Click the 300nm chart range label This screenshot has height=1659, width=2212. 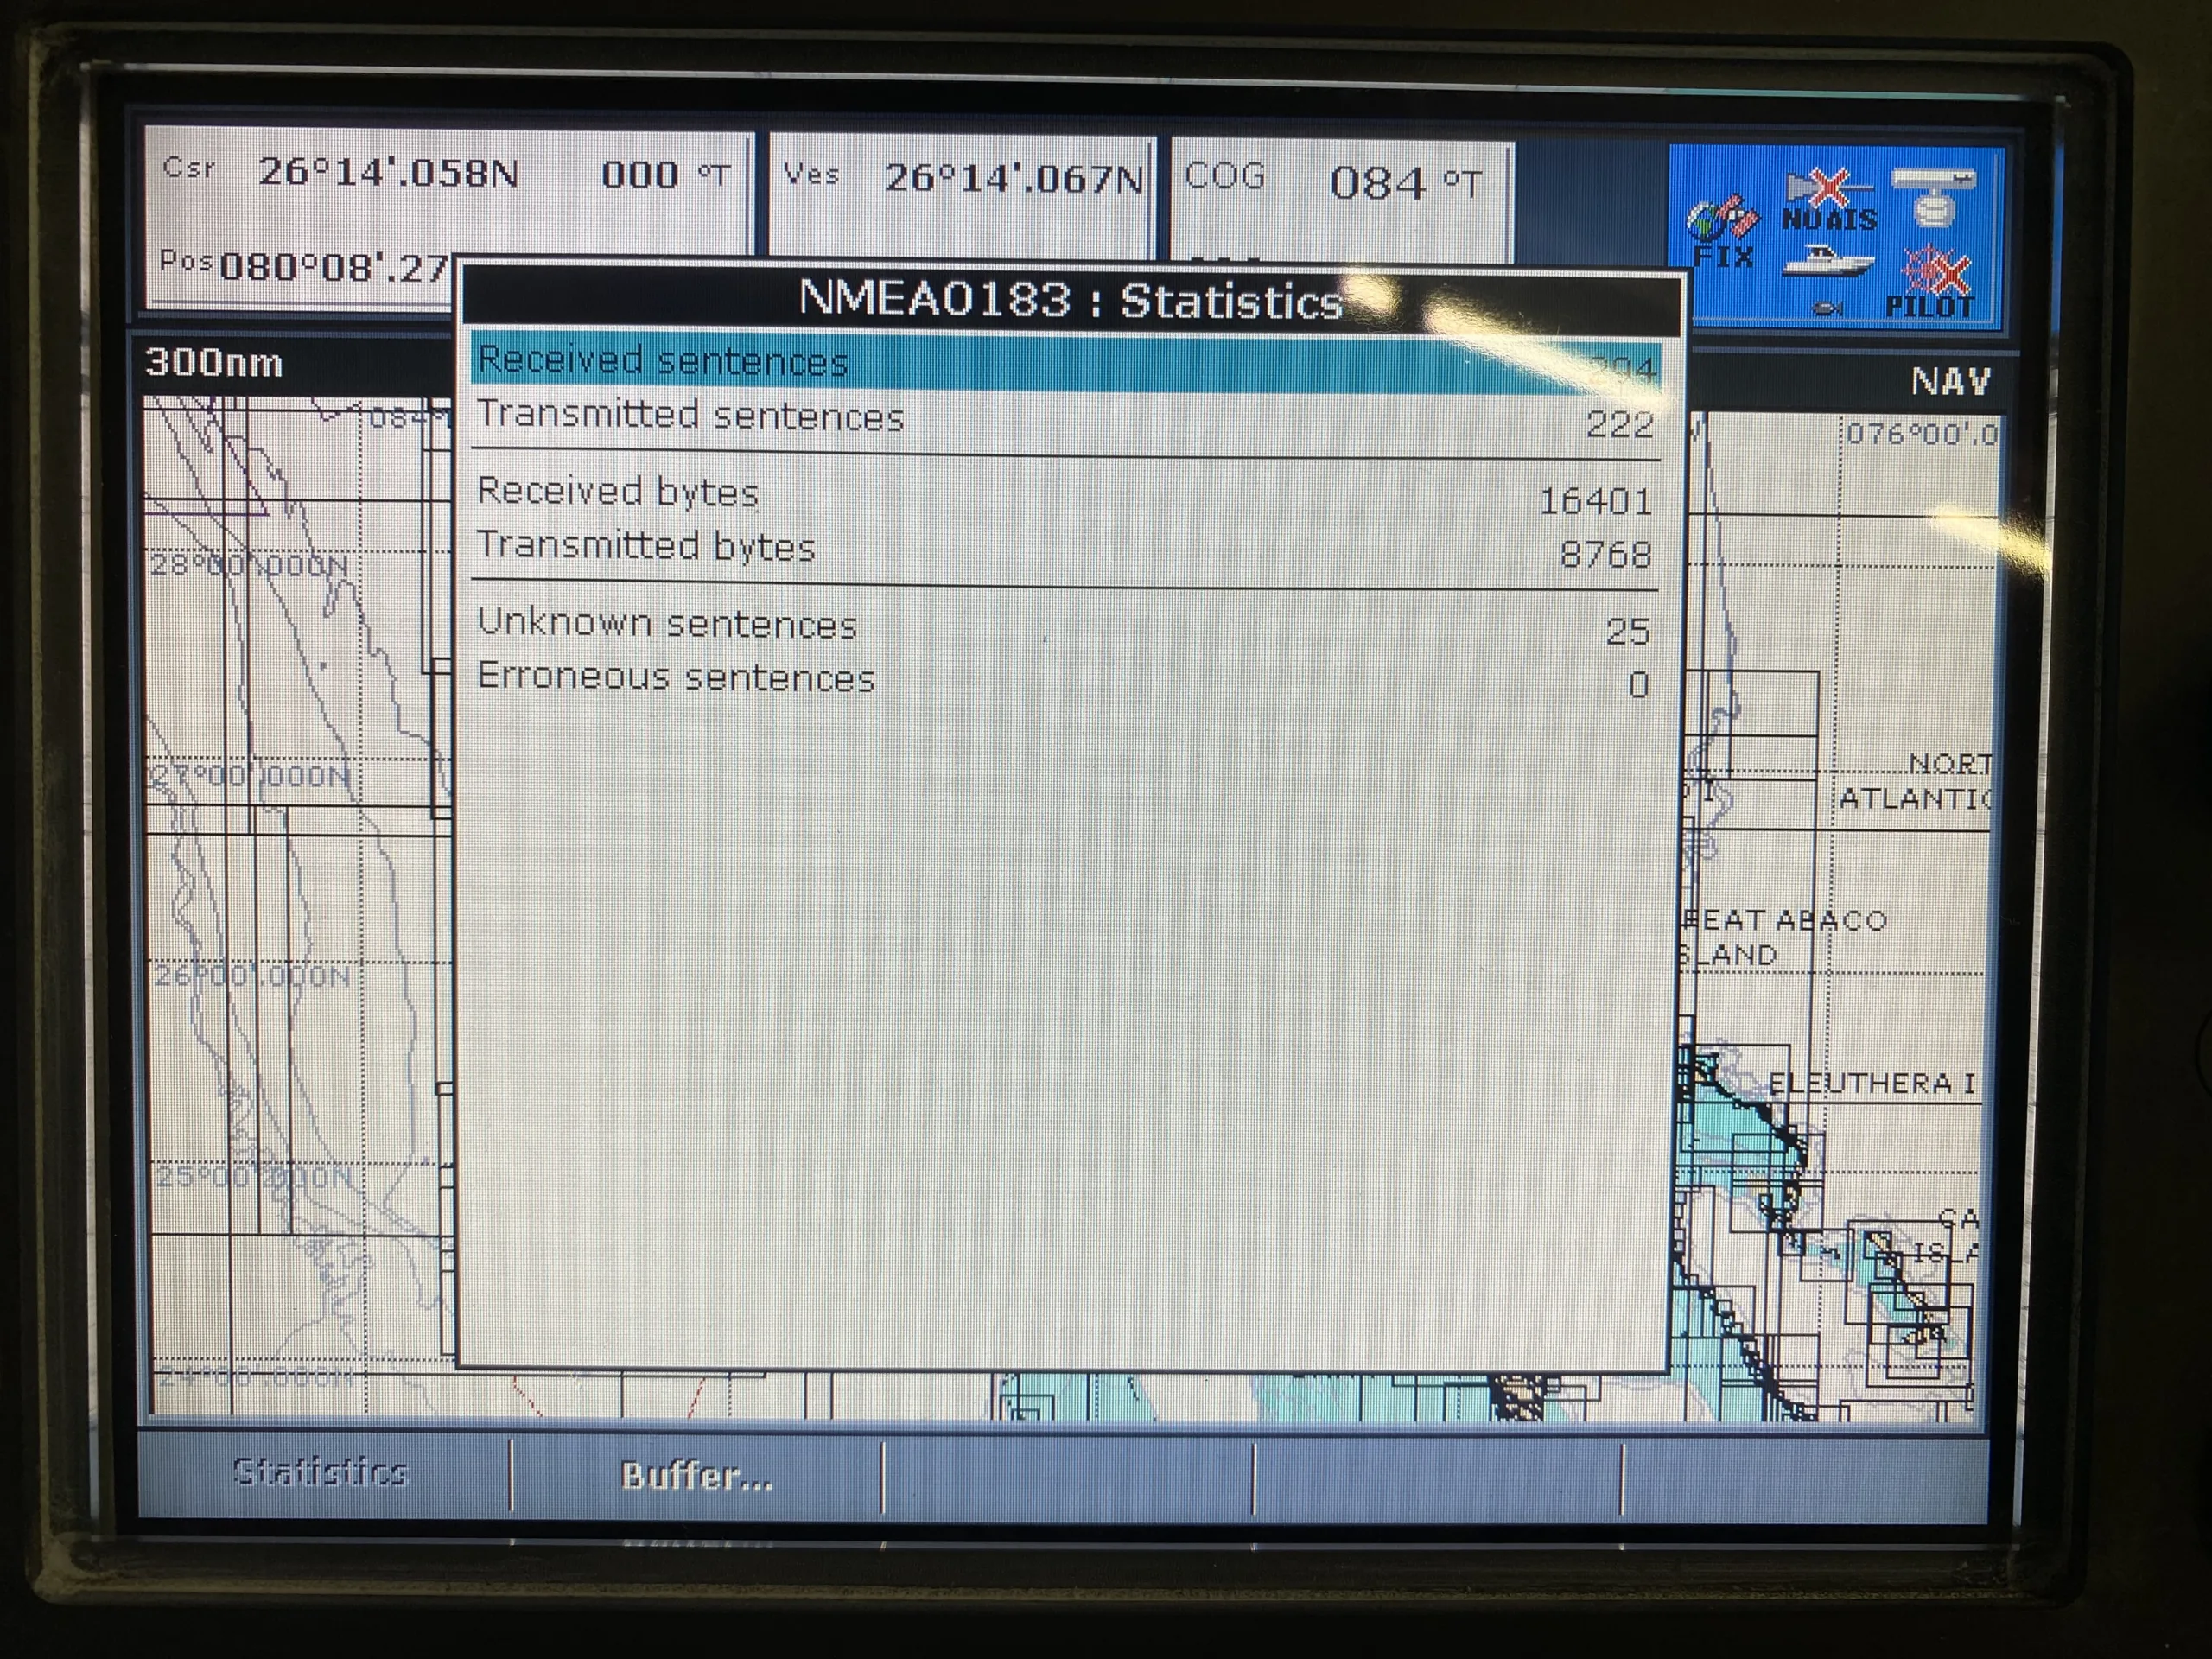[x=214, y=363]
